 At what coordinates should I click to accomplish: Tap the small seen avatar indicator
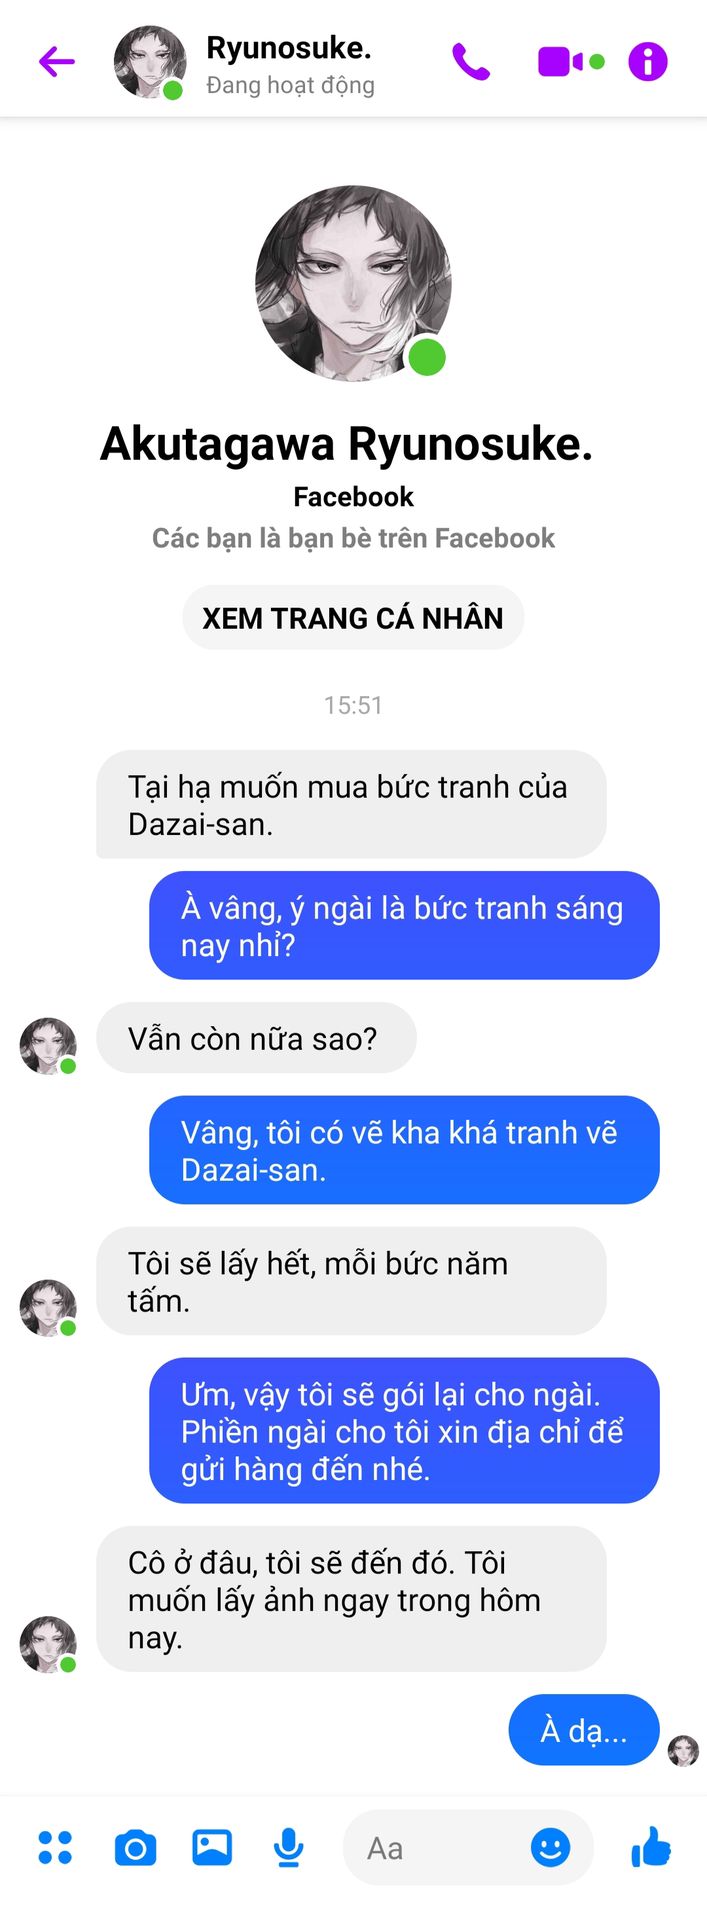[x=683, y=1751]
